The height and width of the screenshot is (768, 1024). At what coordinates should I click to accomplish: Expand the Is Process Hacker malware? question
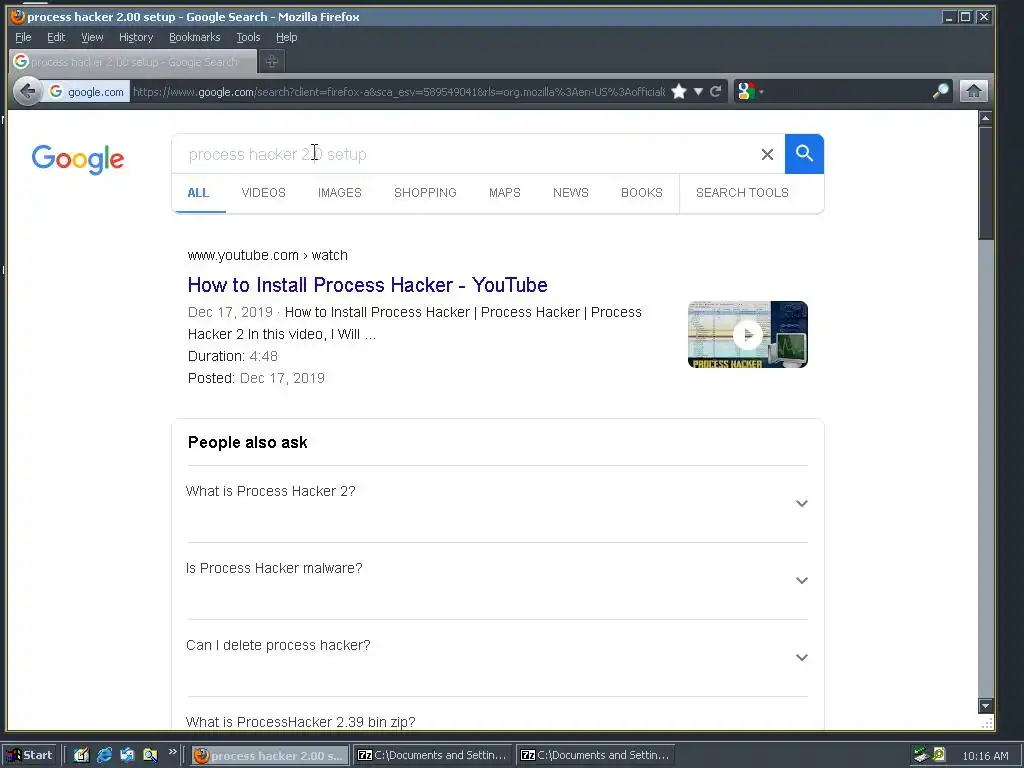click(x=498, y=581)
